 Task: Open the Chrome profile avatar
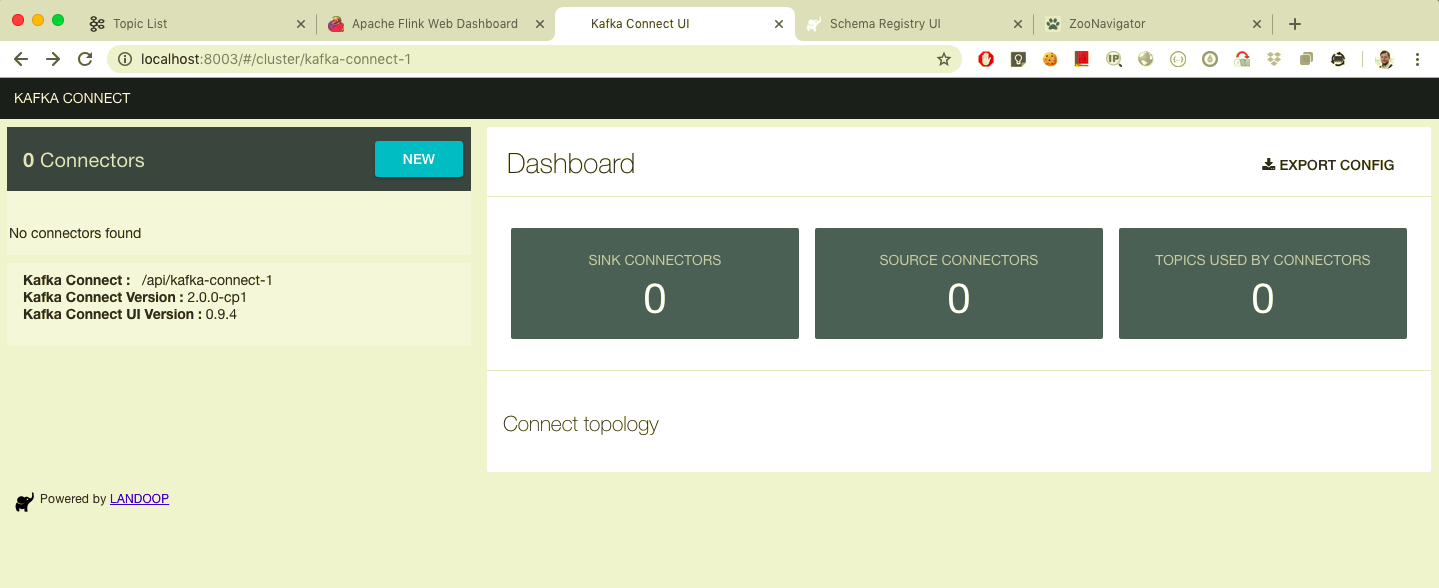[x=1384, y=59]
